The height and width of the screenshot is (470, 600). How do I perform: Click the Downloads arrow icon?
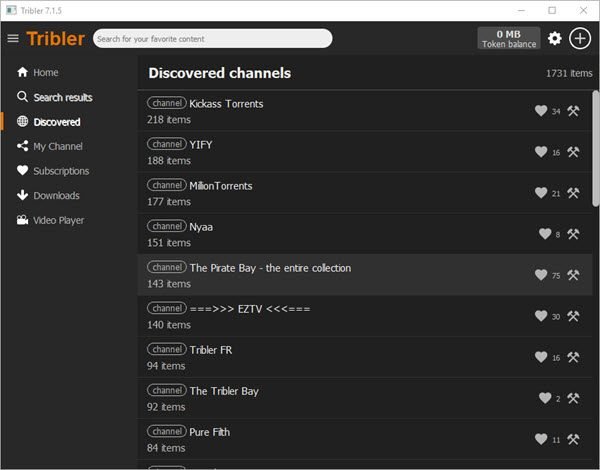(x=23, y=195)
